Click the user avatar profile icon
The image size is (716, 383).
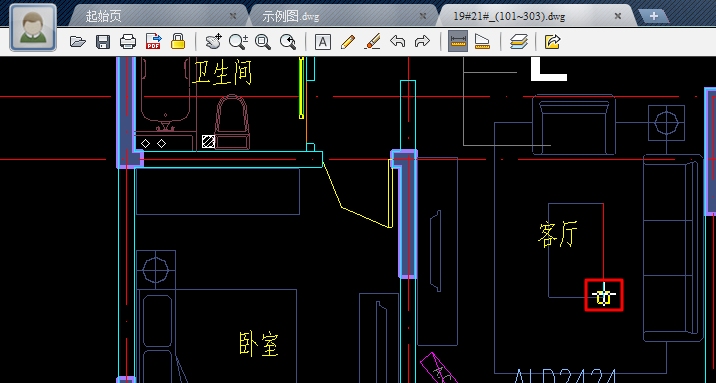pyautogui.click(x=33, y=27)
